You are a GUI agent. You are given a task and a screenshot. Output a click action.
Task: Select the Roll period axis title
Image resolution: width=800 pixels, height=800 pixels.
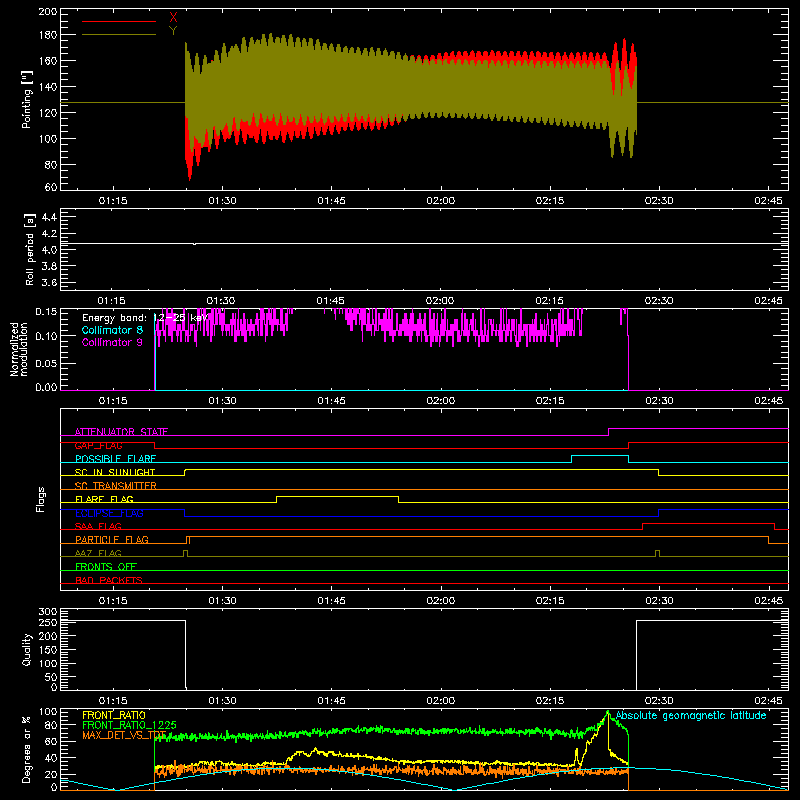[29, 249]
